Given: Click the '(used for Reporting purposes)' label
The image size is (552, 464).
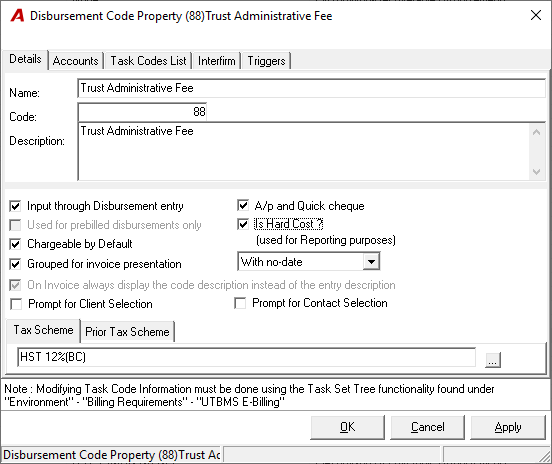Looking at the screenshot, I should pos(326,240).
